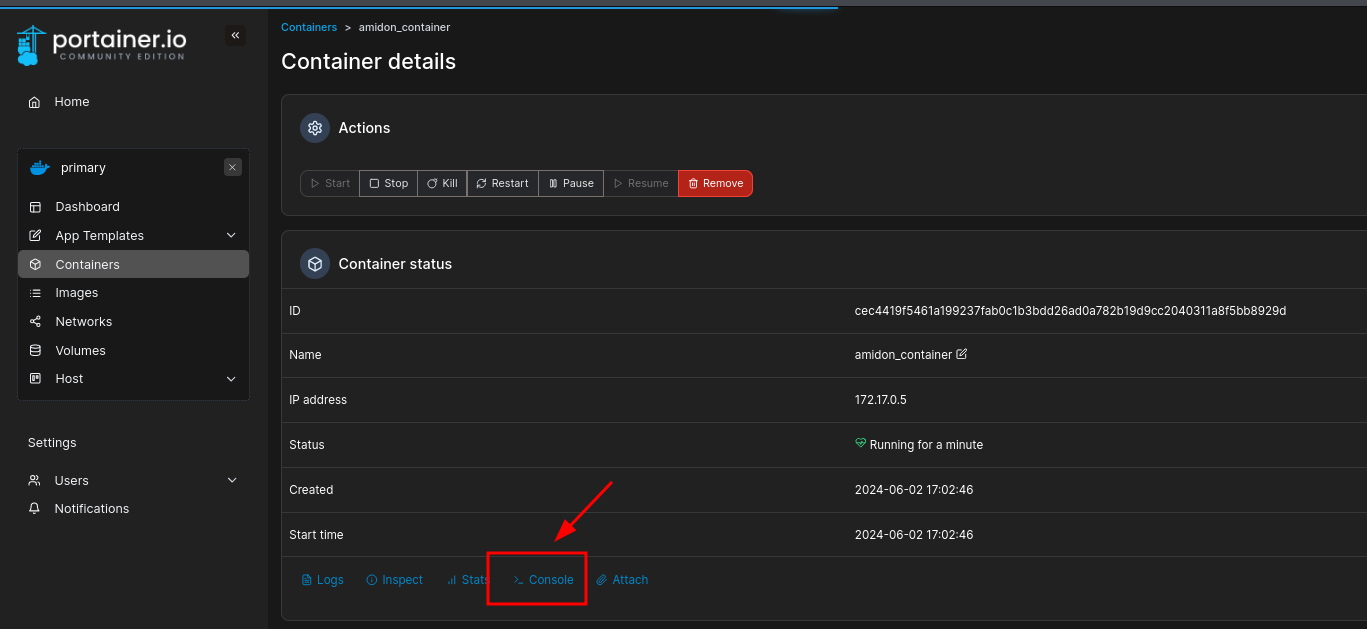
Task: Open the container Stats link
Action: (467, 580)
